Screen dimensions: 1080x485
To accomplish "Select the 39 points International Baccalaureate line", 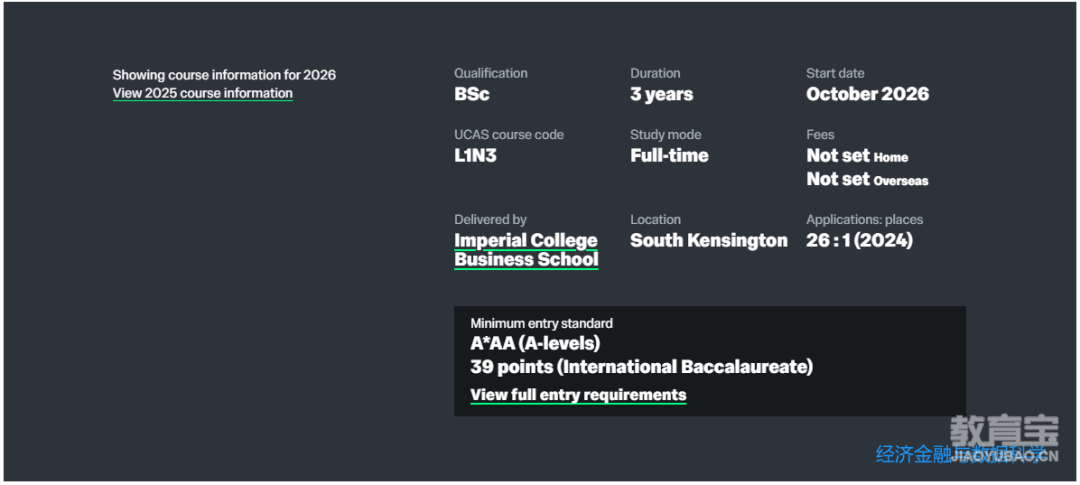I will pos(641,367).
